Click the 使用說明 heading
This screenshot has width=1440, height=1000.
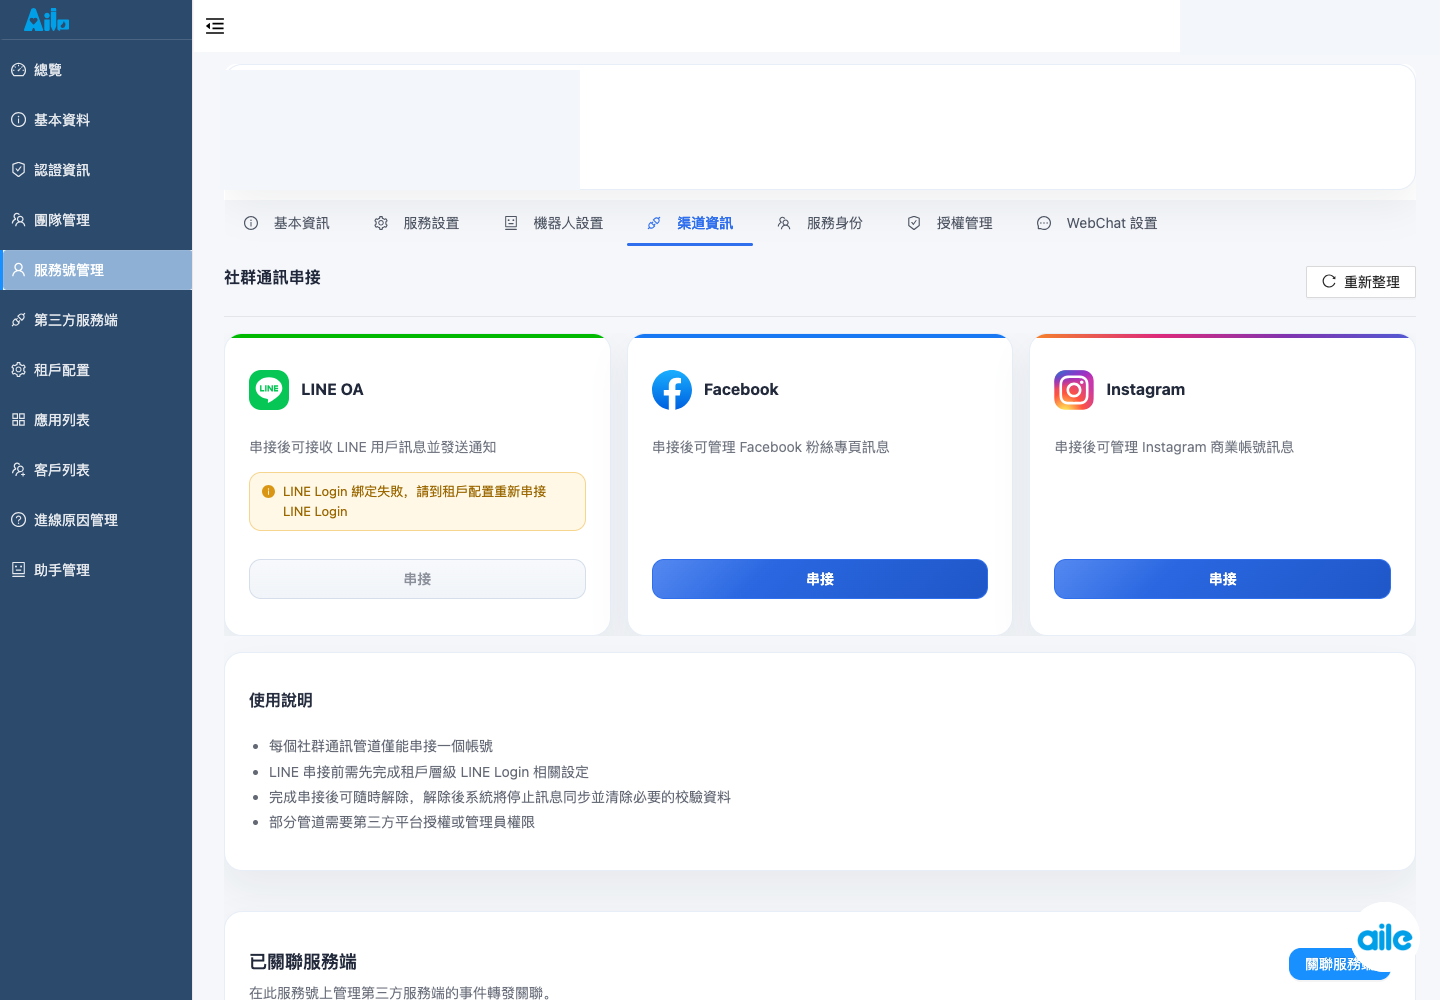[281, 700]
